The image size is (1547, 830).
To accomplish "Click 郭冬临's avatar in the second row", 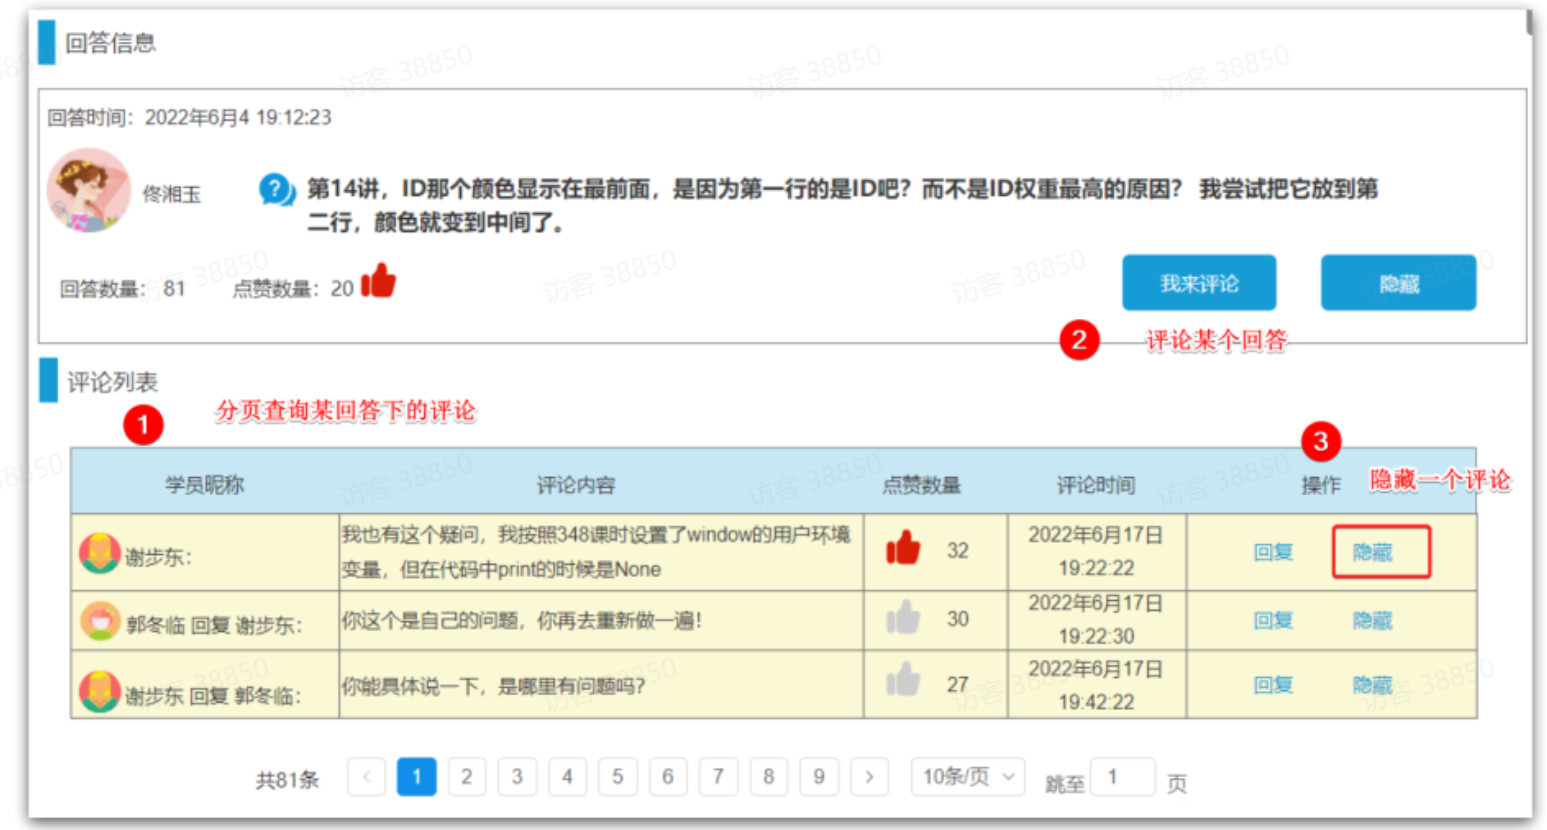I will (x=100, y=621).
